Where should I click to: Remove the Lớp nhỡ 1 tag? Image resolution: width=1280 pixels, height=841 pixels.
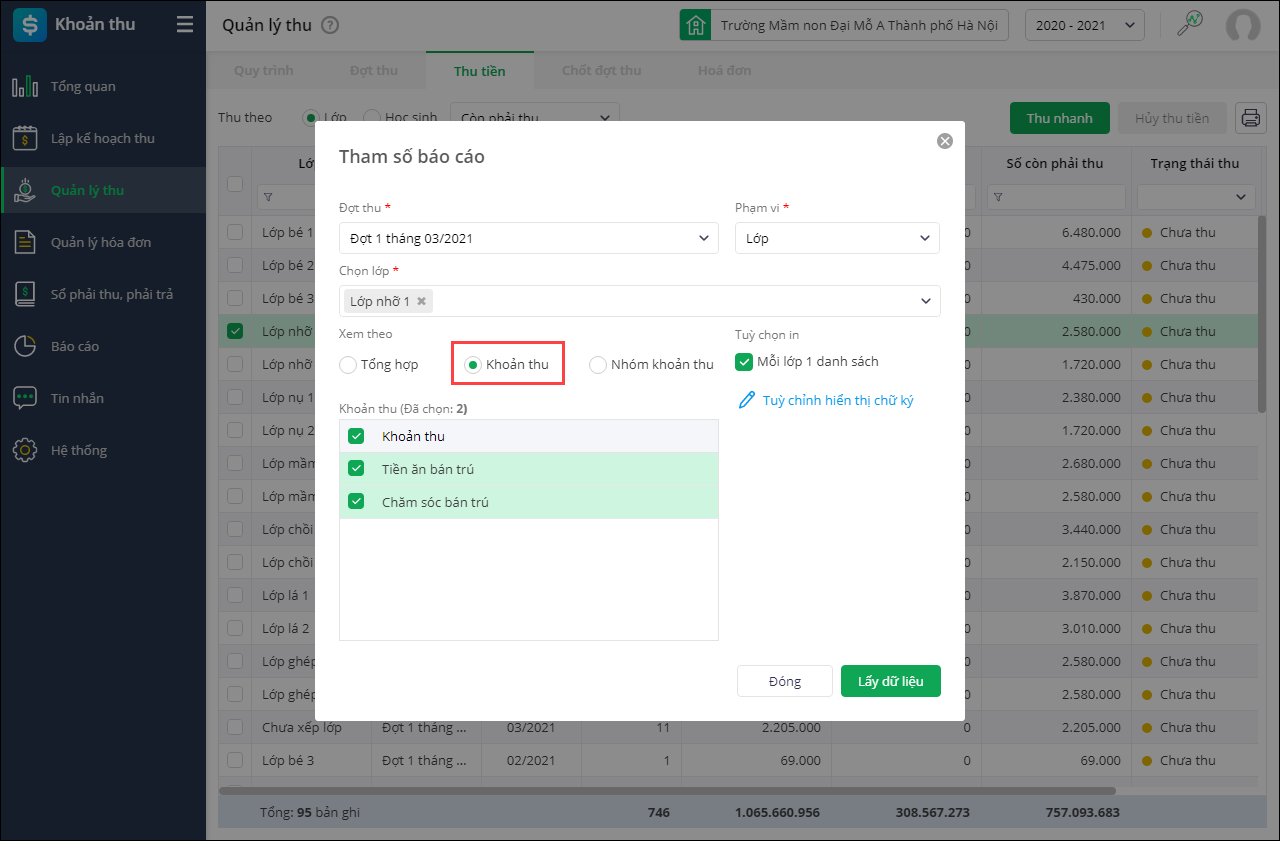422,301
